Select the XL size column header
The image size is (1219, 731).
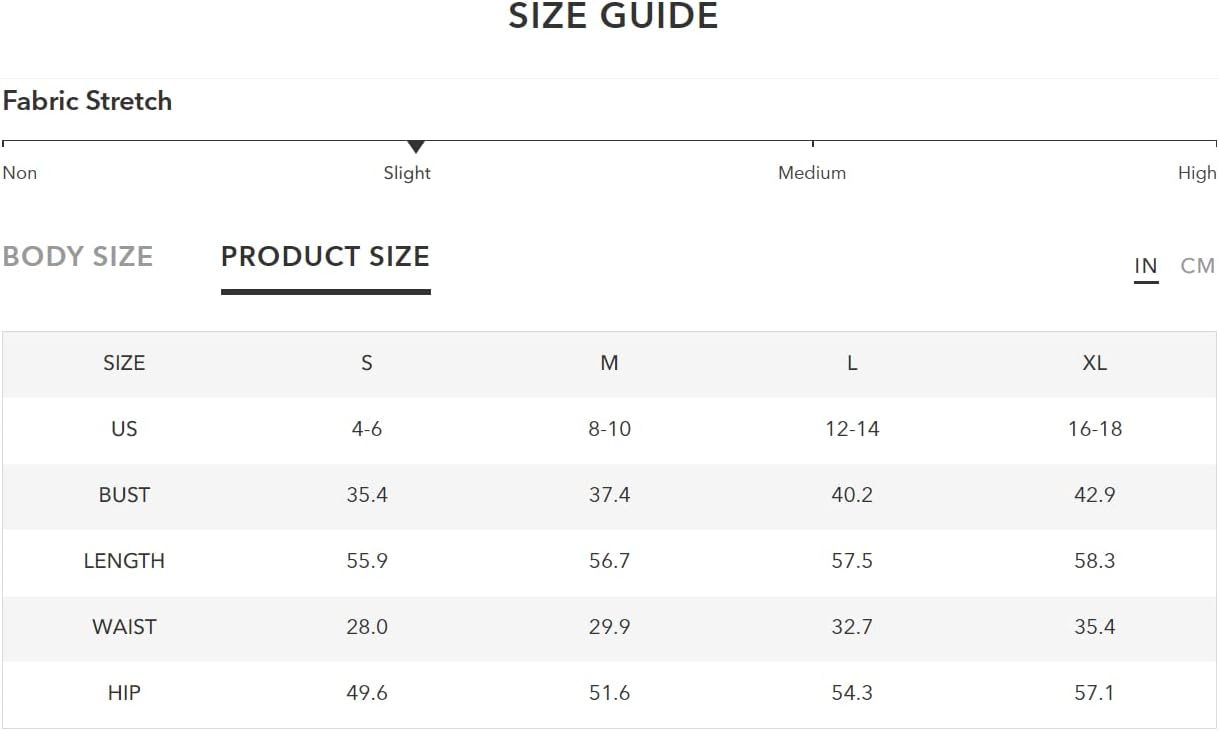(1095, 363)
